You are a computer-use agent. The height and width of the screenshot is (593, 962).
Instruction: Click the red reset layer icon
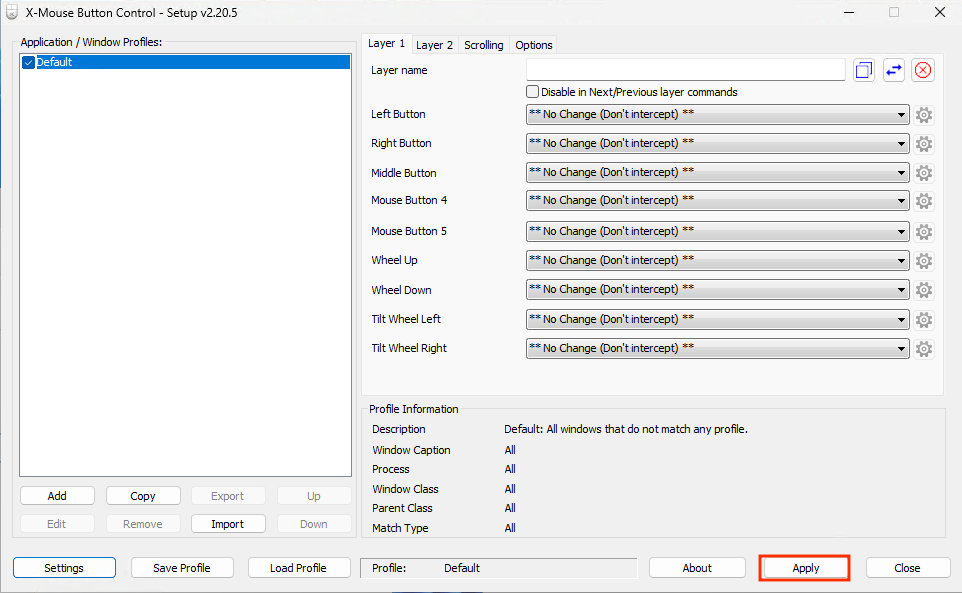(x=923, y=70)
